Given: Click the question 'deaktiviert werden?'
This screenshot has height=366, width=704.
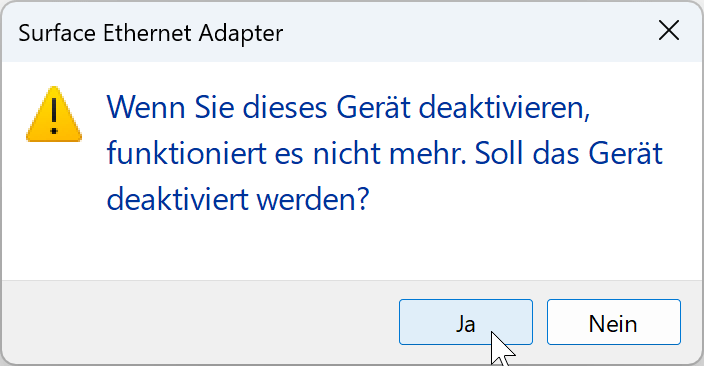Looking at the screenshot, I should click(x=238, y=198).
